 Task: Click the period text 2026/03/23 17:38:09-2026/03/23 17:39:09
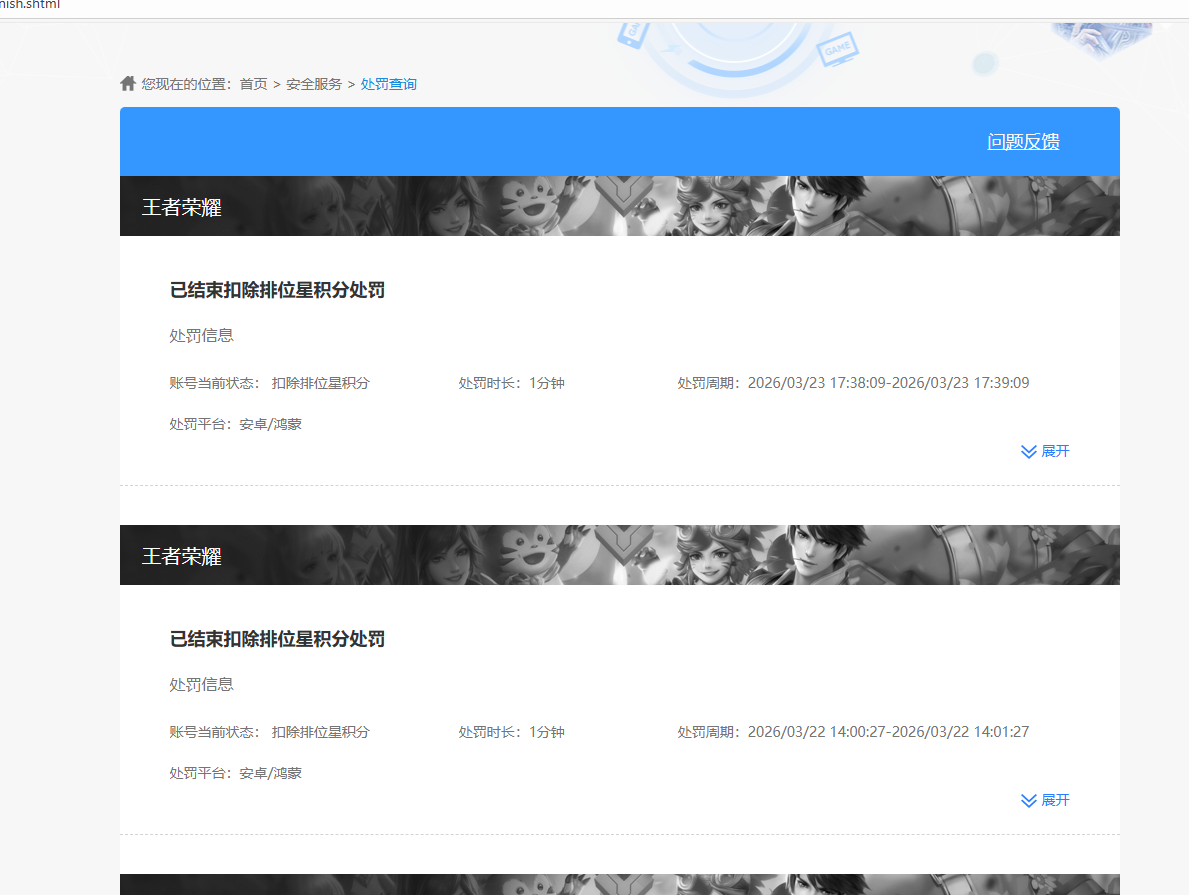(x=888, y=383)
